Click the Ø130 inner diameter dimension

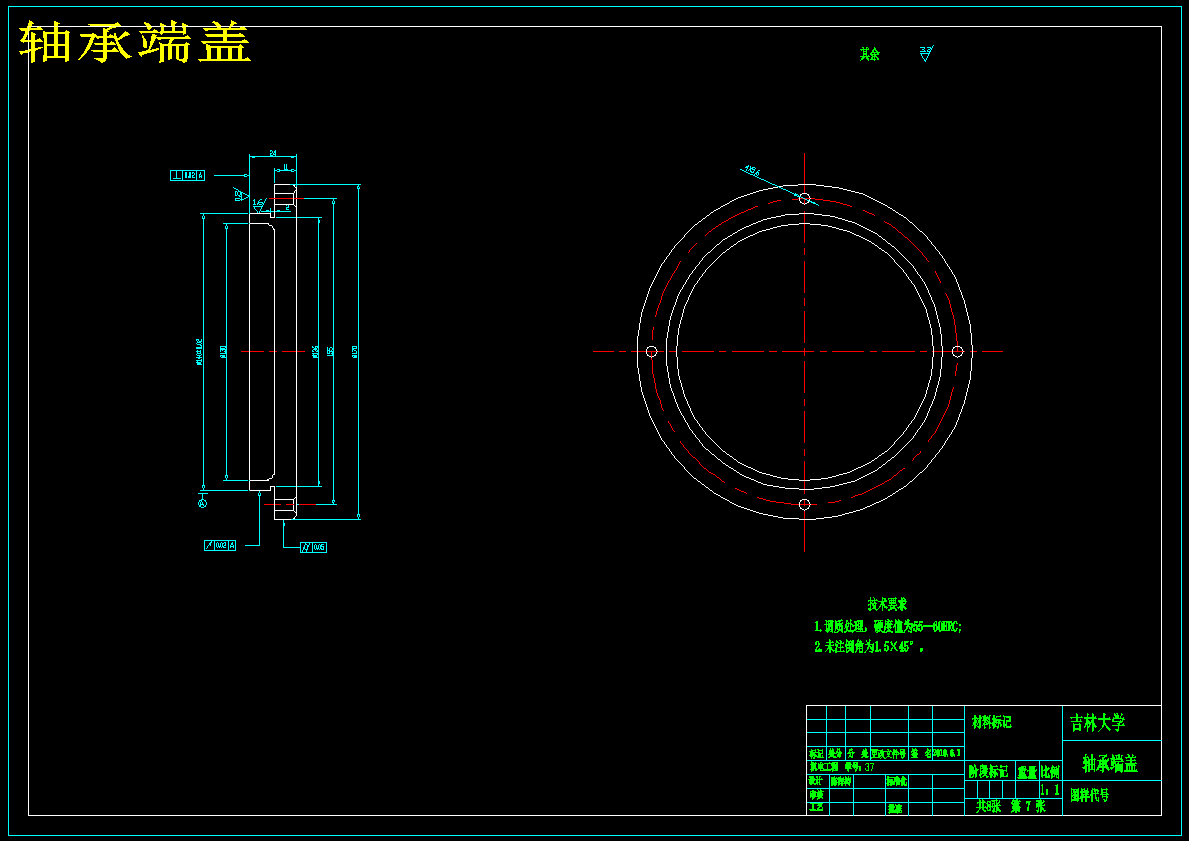(223, 351)
